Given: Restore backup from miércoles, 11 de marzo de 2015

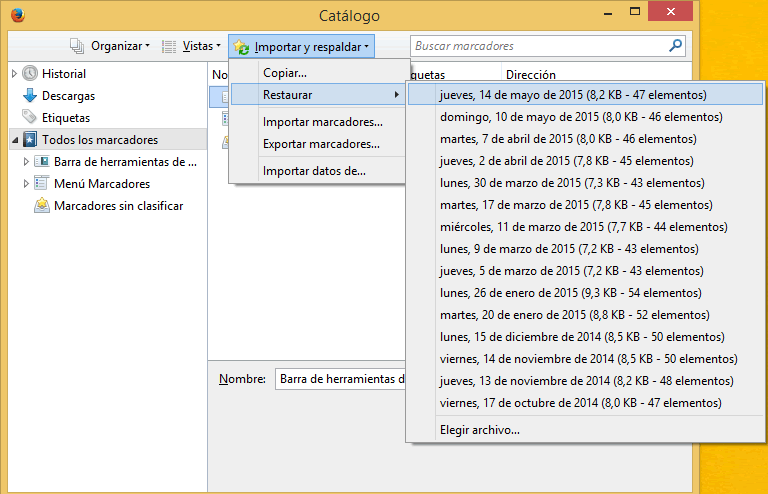Looking at the screenshot, I should (585, 227).
